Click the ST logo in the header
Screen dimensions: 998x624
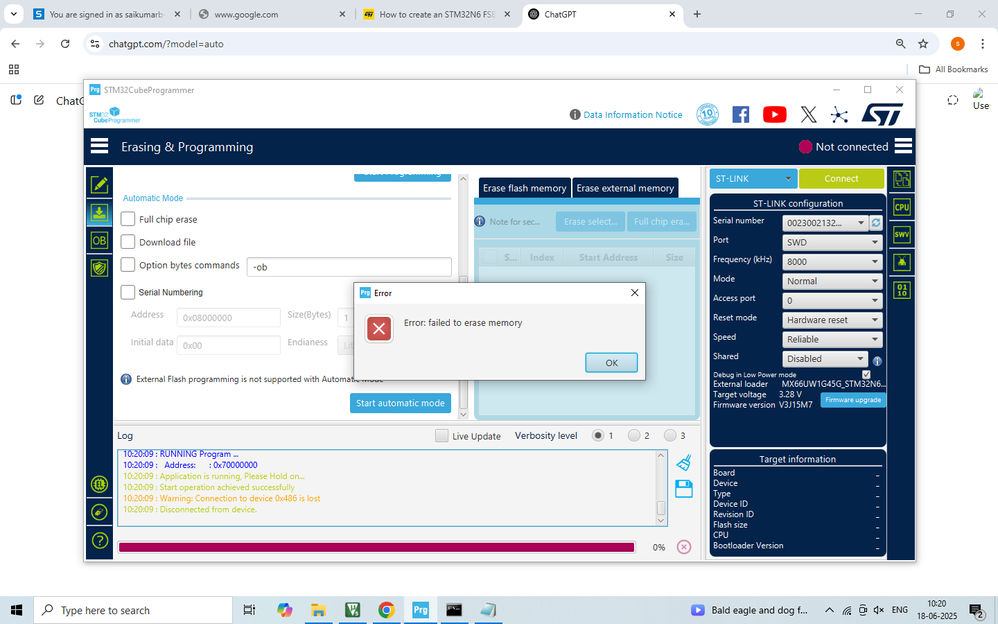click(x=882, y=115)
